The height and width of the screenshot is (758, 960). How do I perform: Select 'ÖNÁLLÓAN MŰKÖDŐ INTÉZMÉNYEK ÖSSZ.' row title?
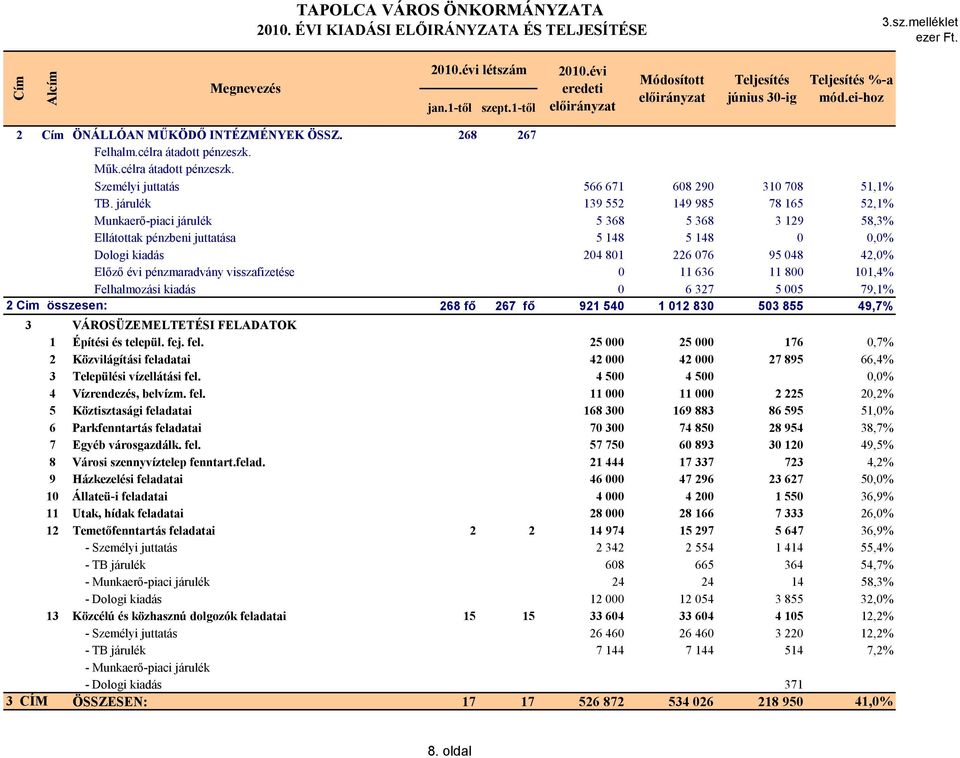click(207, 135)
